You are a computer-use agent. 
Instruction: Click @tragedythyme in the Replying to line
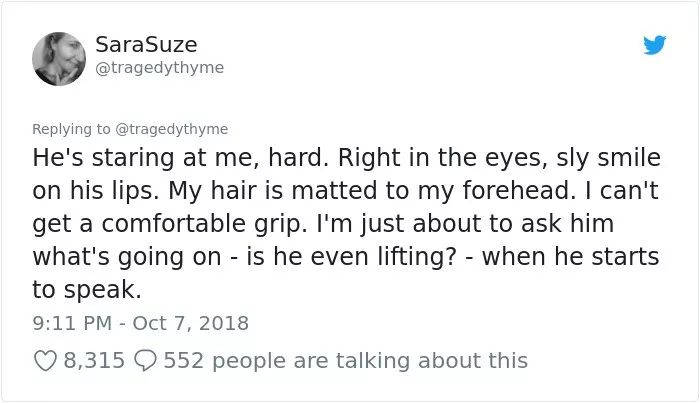point(172,129)
